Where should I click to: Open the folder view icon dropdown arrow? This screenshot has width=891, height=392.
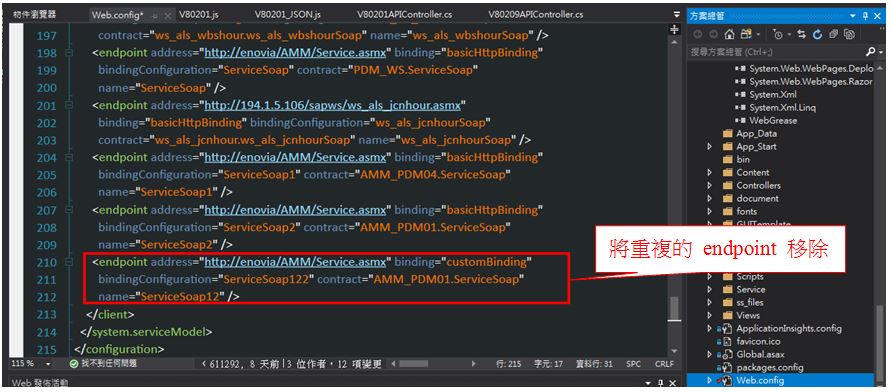coord(758,35)
